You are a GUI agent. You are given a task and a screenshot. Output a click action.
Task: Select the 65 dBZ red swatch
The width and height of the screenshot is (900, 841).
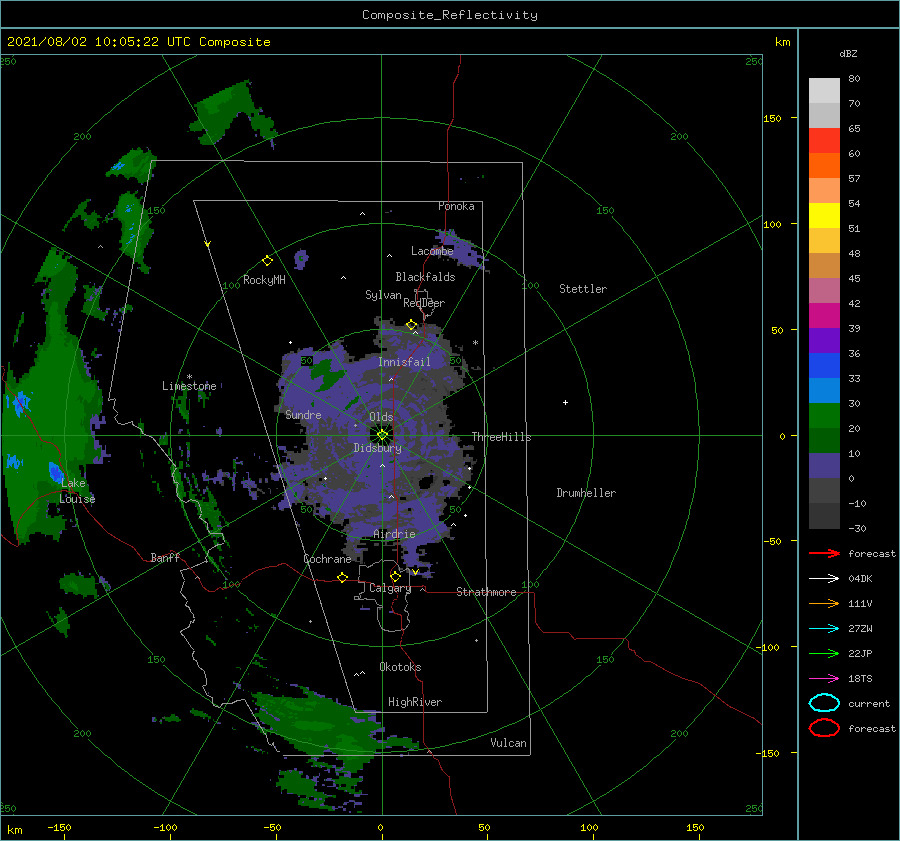824,140
